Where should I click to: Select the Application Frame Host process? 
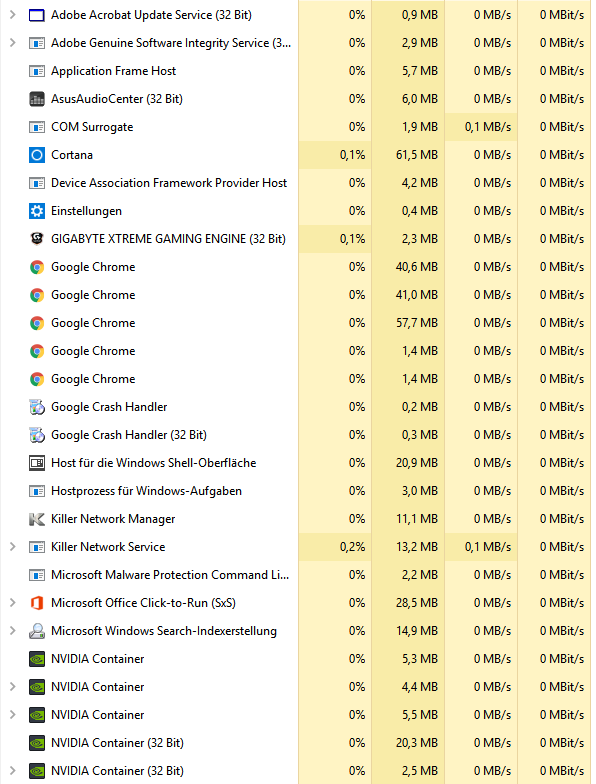[x=298, y=71]
